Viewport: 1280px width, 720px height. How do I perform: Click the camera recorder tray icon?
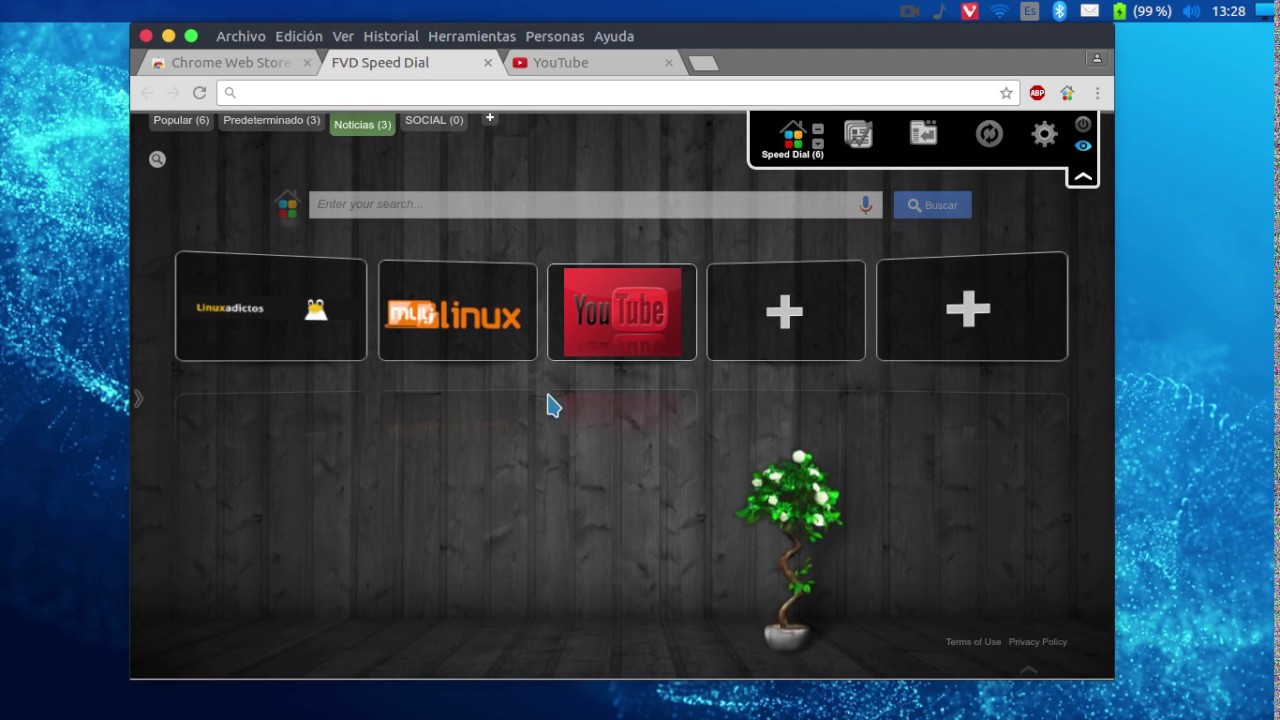pyautogui.click(x=909, y=11)
